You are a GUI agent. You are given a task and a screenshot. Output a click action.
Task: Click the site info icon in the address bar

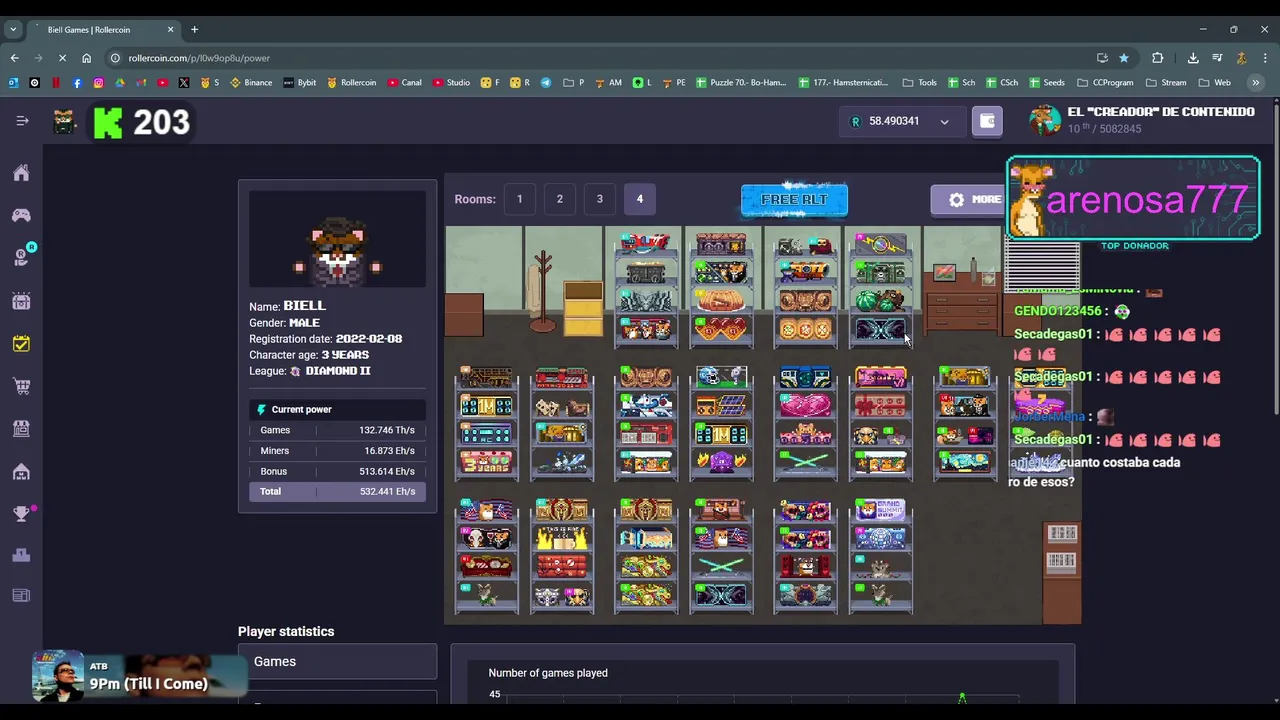[x=115, y=58]
